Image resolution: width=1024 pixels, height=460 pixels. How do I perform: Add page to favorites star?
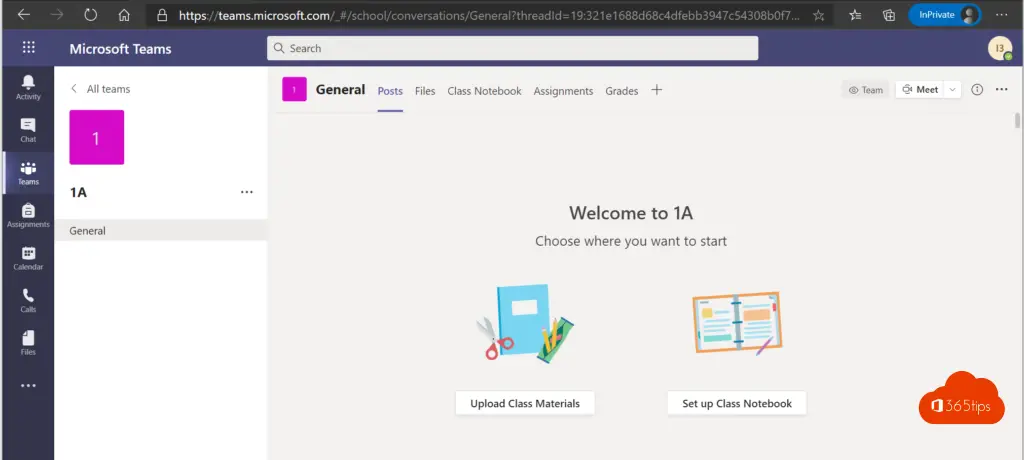(818, 15)
